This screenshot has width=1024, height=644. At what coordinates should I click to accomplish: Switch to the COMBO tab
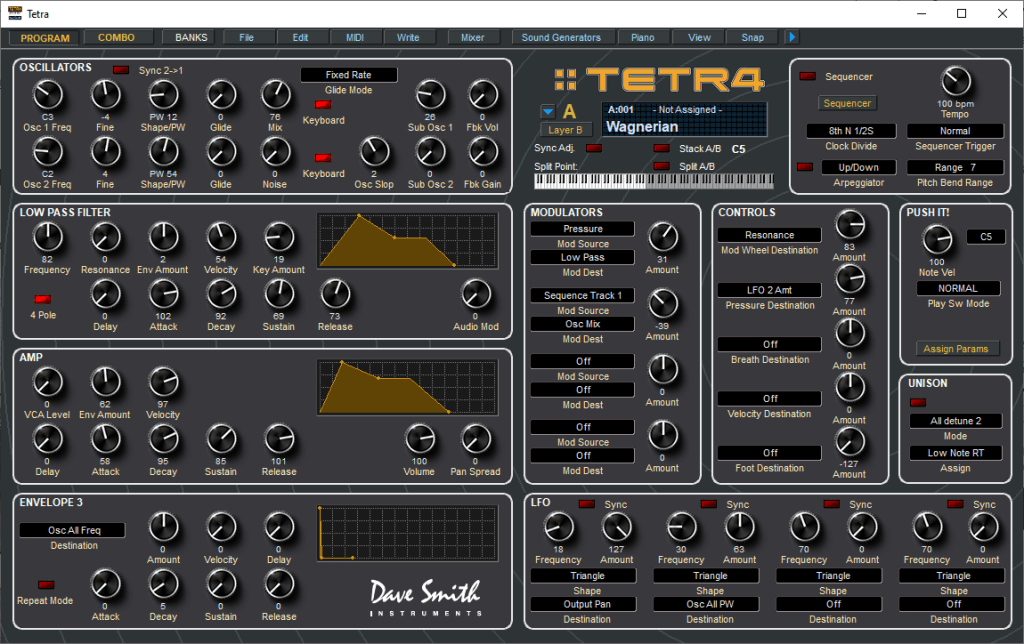point(116,38)
